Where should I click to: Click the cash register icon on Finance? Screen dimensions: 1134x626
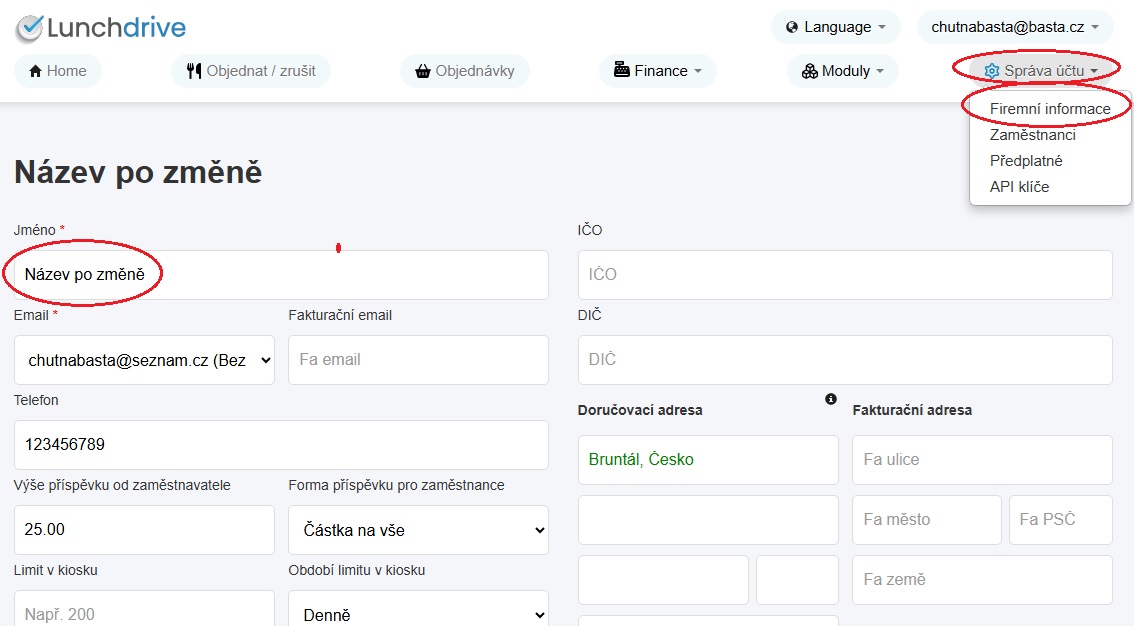coord(621,70)
